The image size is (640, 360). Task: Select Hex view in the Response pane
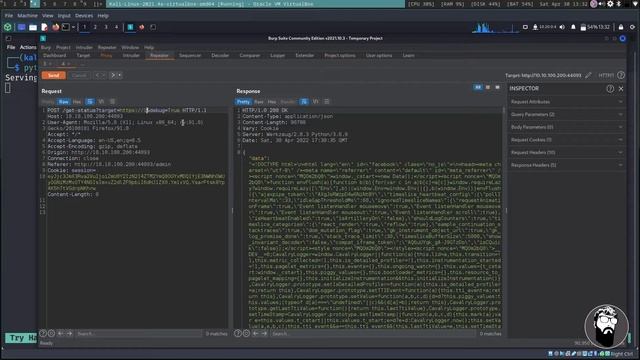272,102
